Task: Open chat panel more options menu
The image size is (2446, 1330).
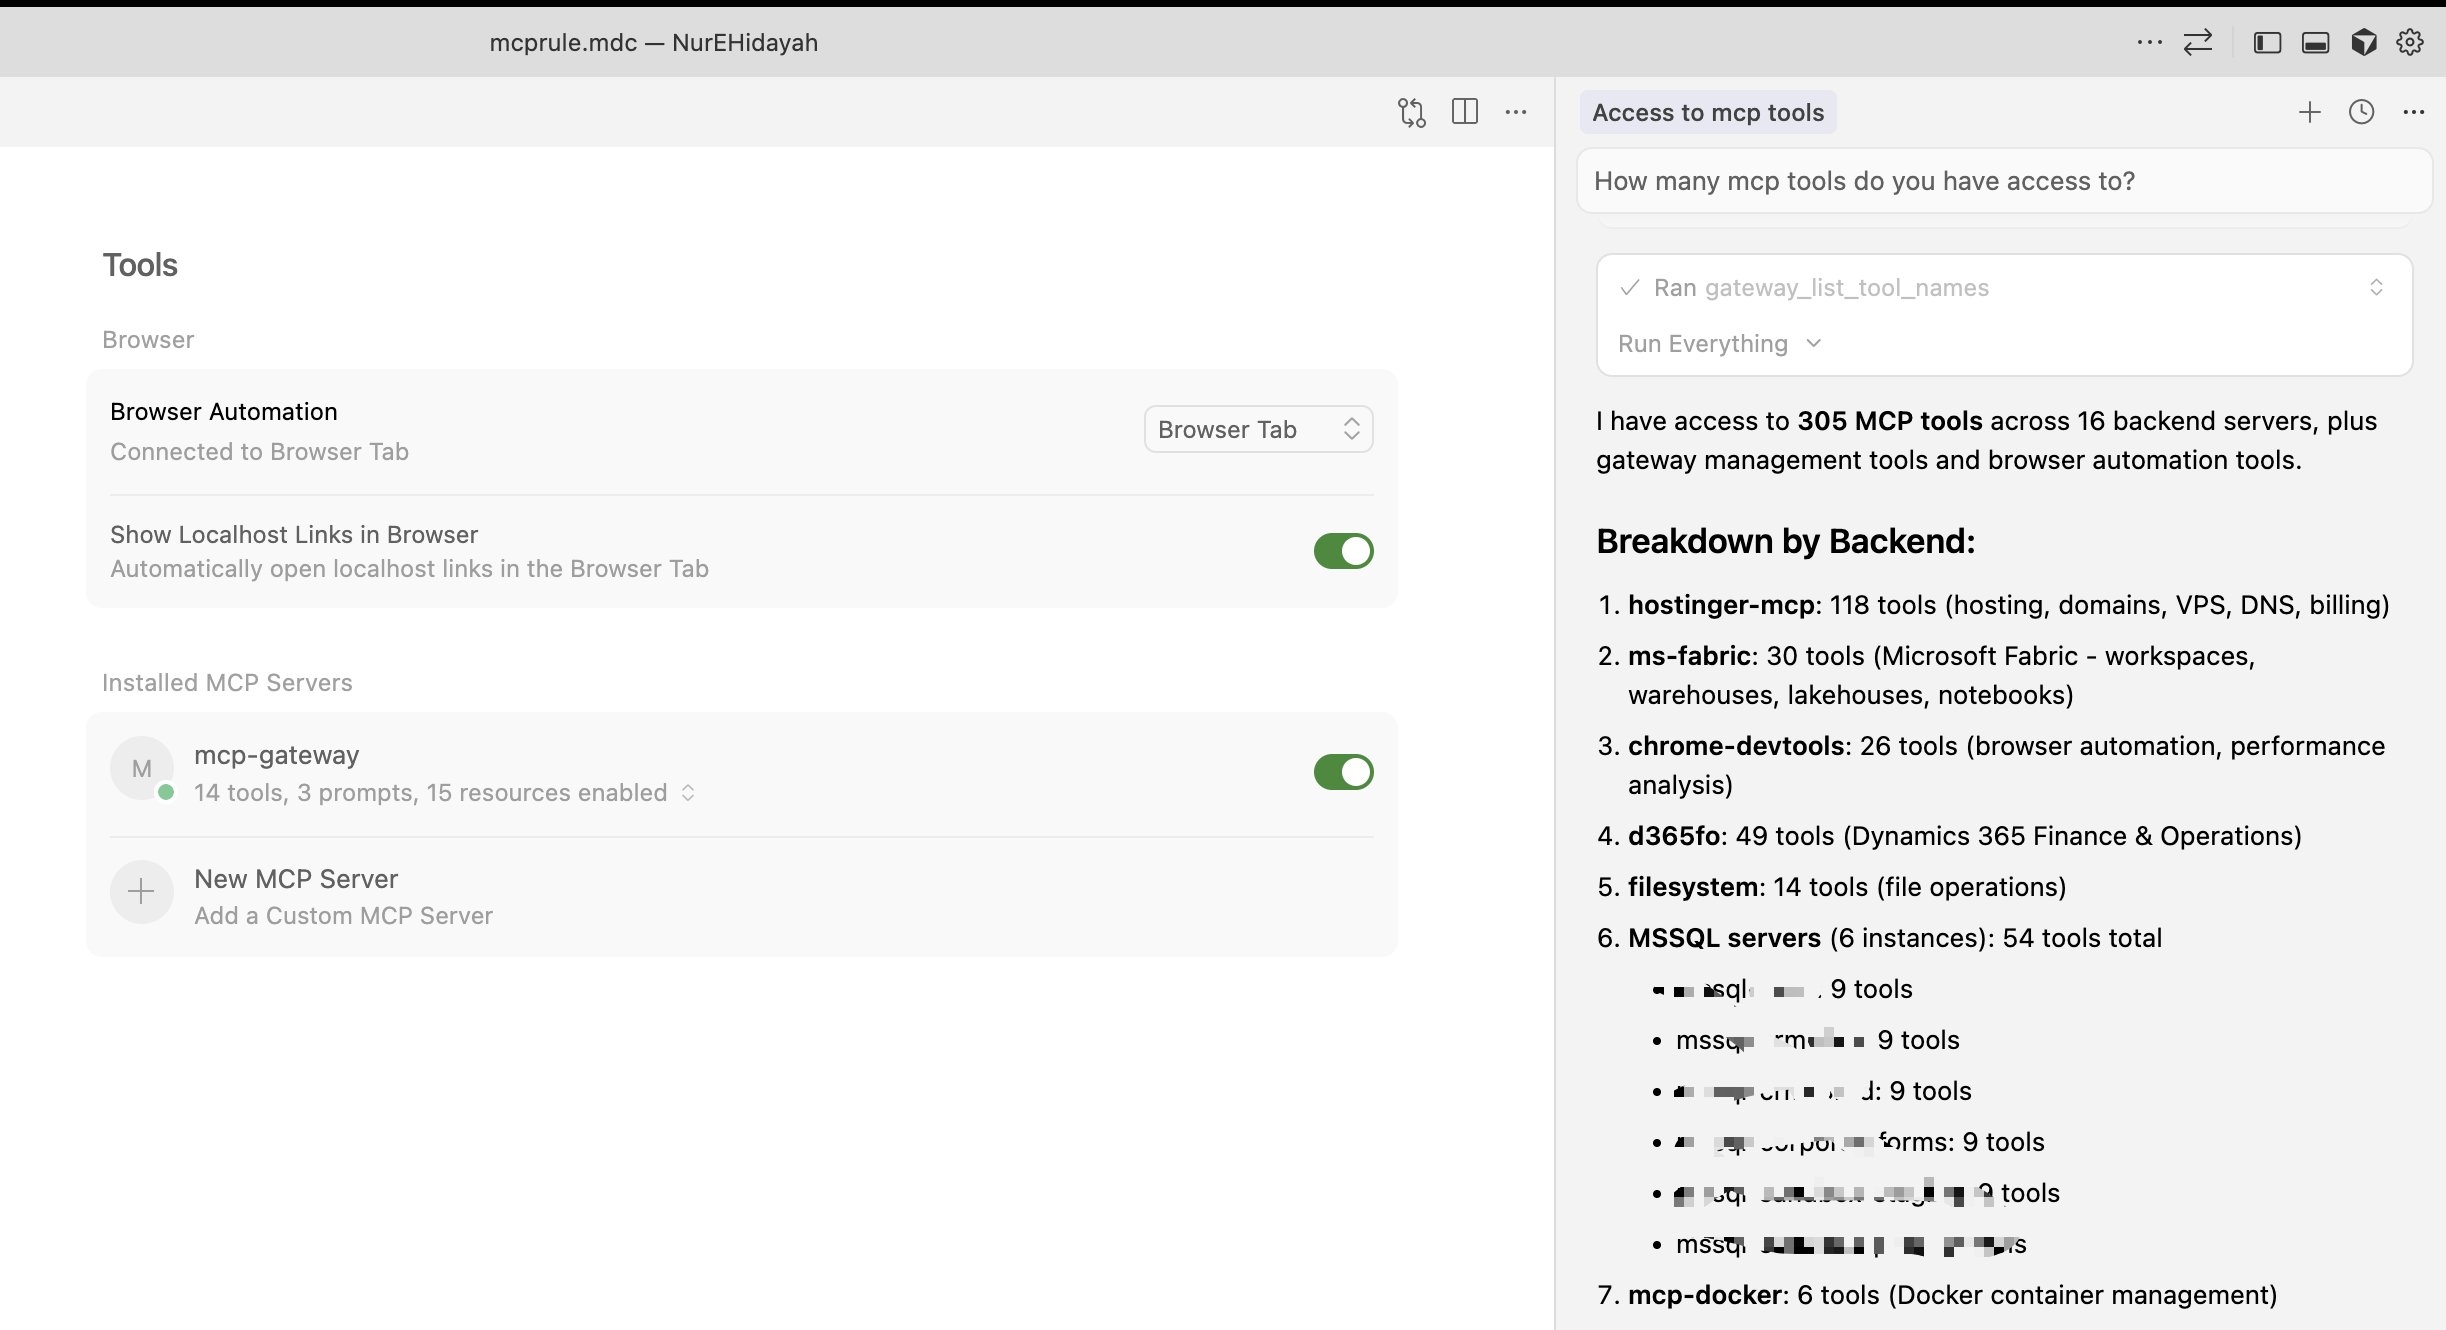Action: 2413,112
